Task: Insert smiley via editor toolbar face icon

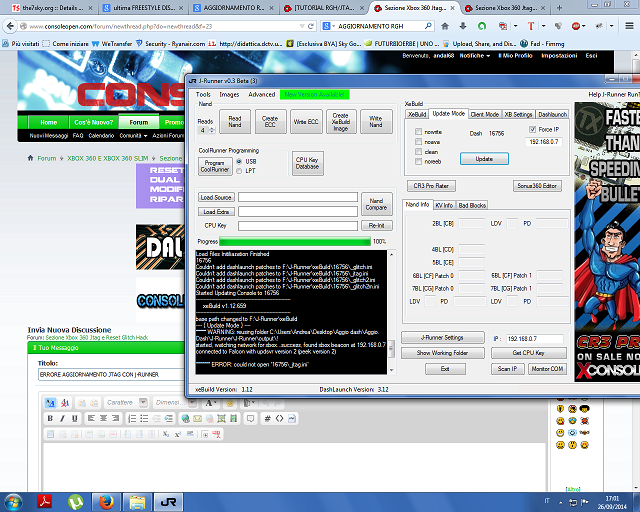Action: point(230,403)
